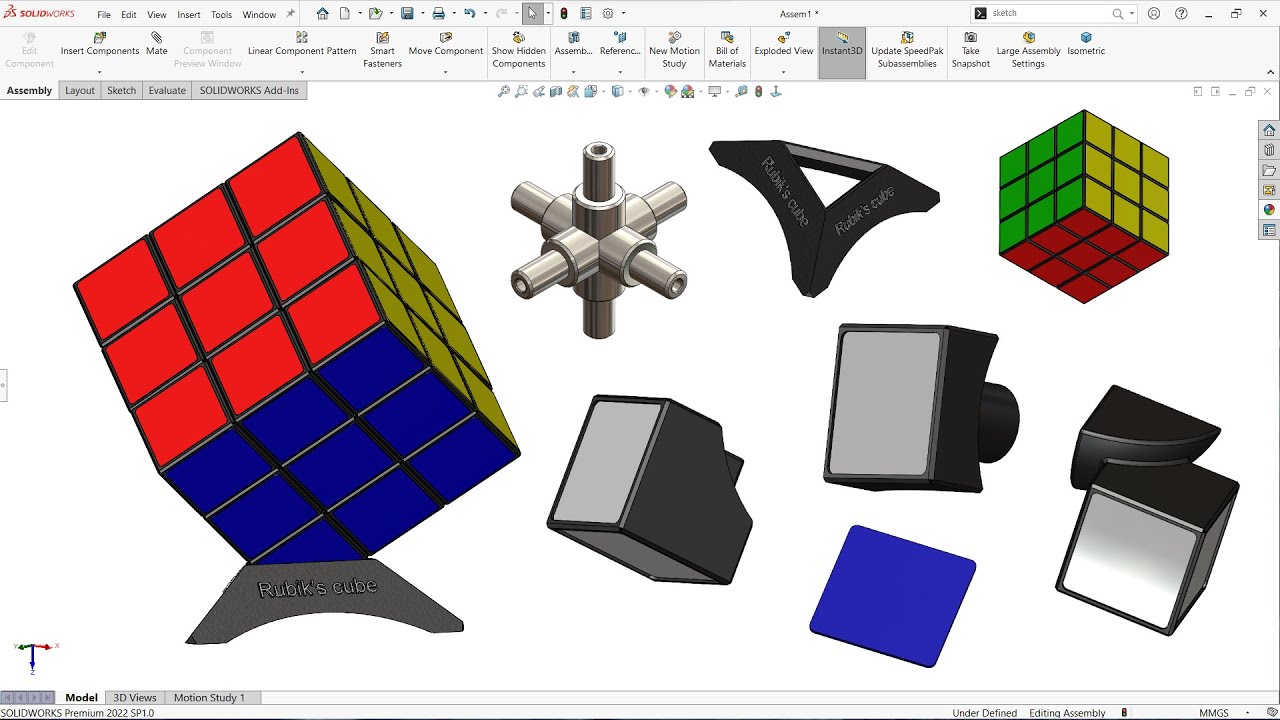Open the Help question mark icon
The image size is (1280, 720).
tap(1182, 14)
